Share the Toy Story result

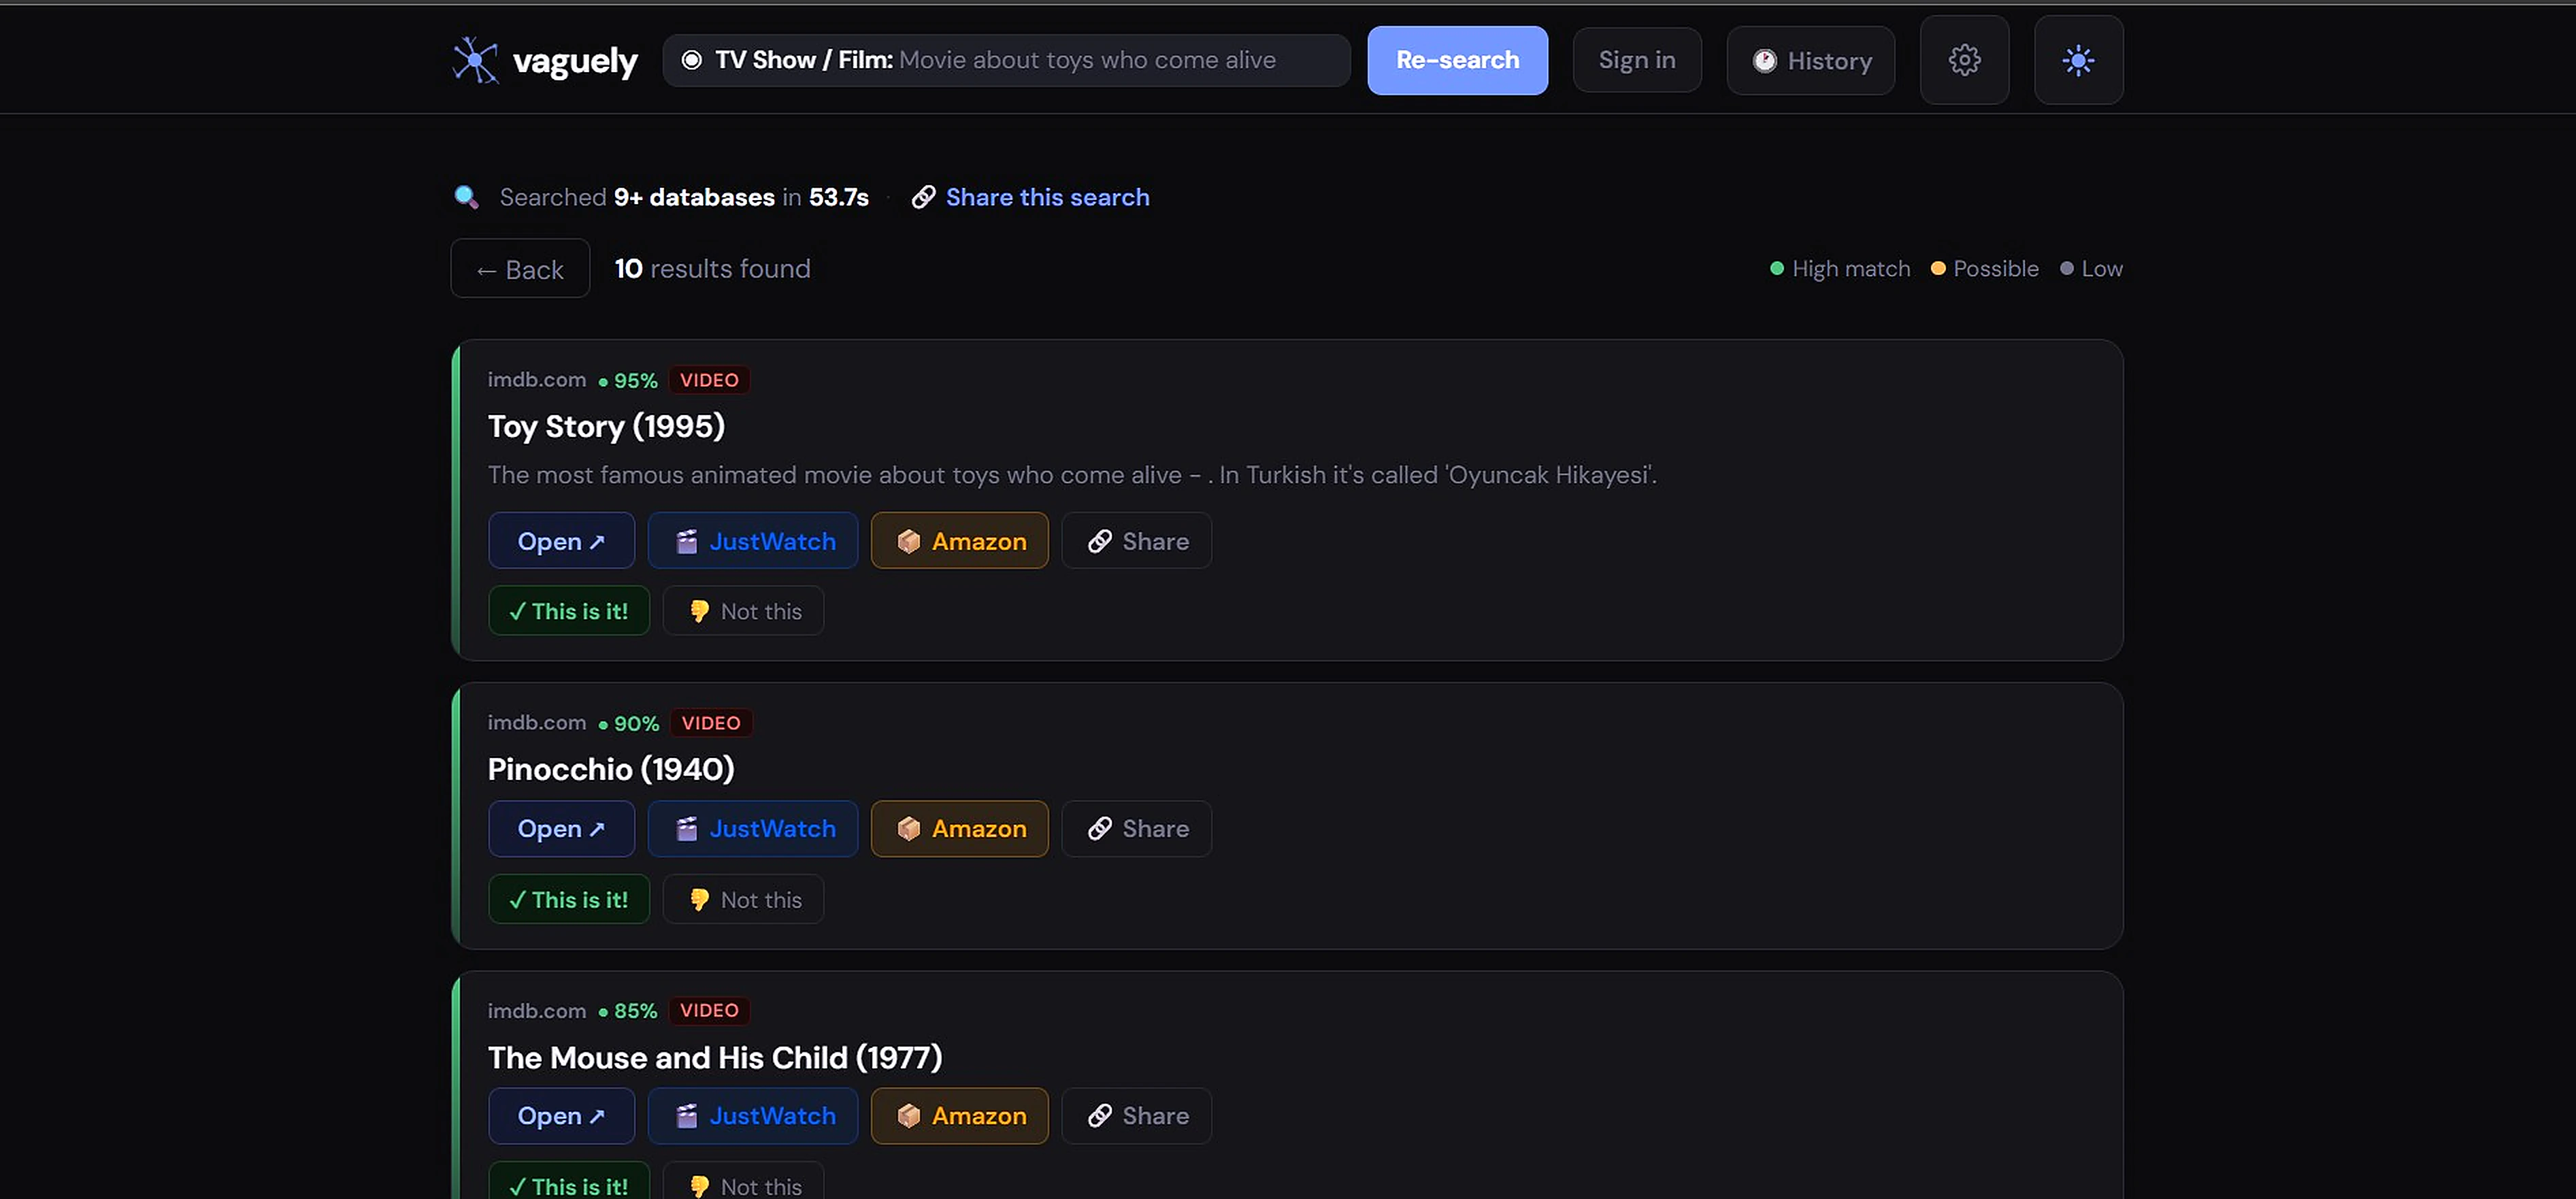(1136, 541)
